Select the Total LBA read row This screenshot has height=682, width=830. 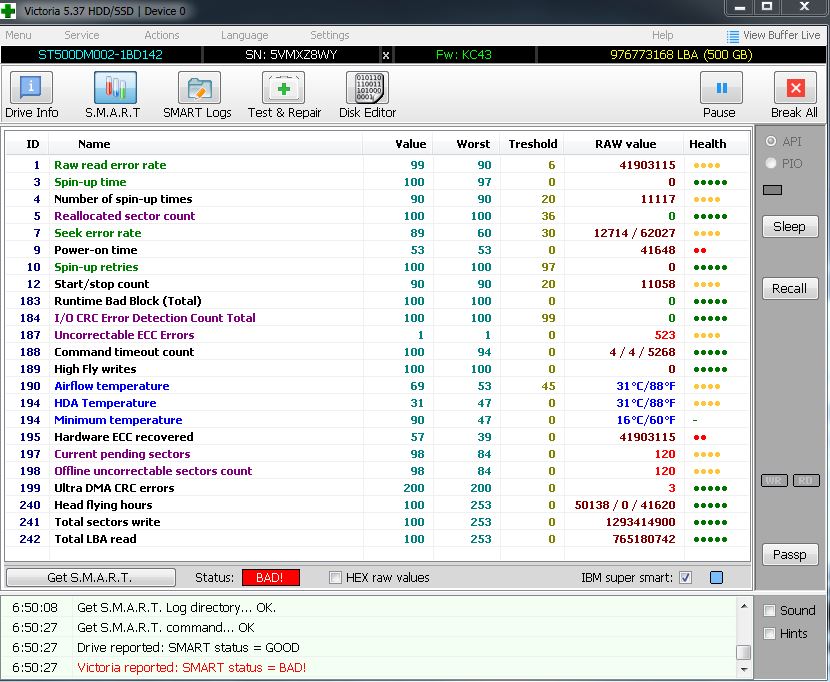377,539
